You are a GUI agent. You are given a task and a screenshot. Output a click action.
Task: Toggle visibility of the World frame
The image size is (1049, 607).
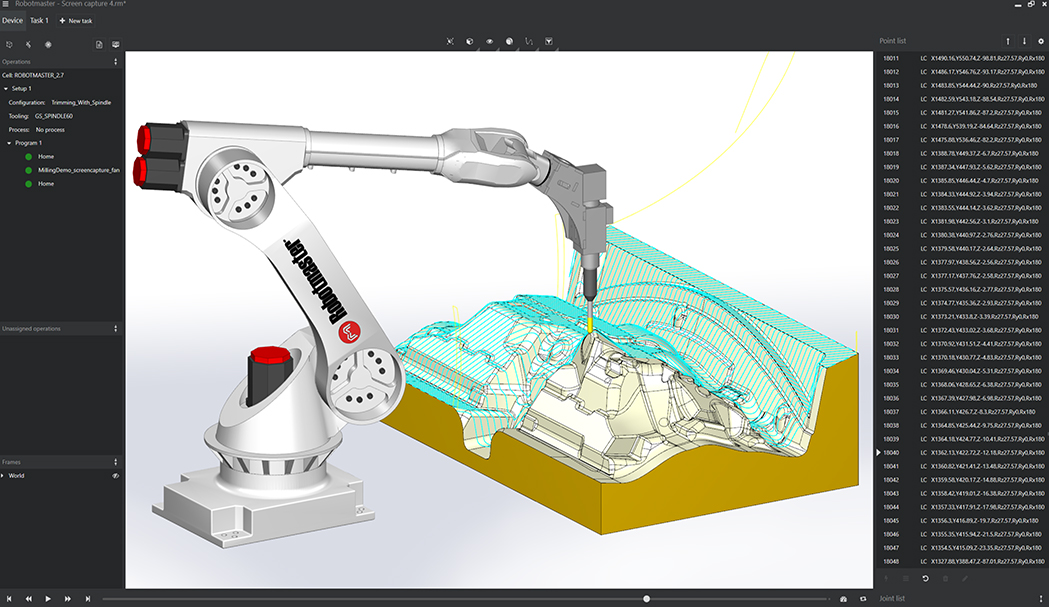point(115,476)
